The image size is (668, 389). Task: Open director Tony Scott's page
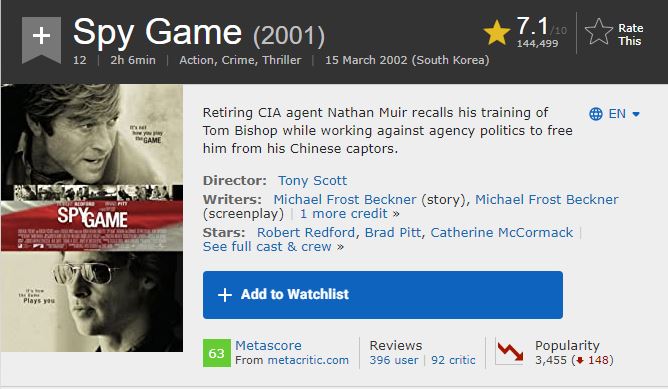(x=313, y=181)
